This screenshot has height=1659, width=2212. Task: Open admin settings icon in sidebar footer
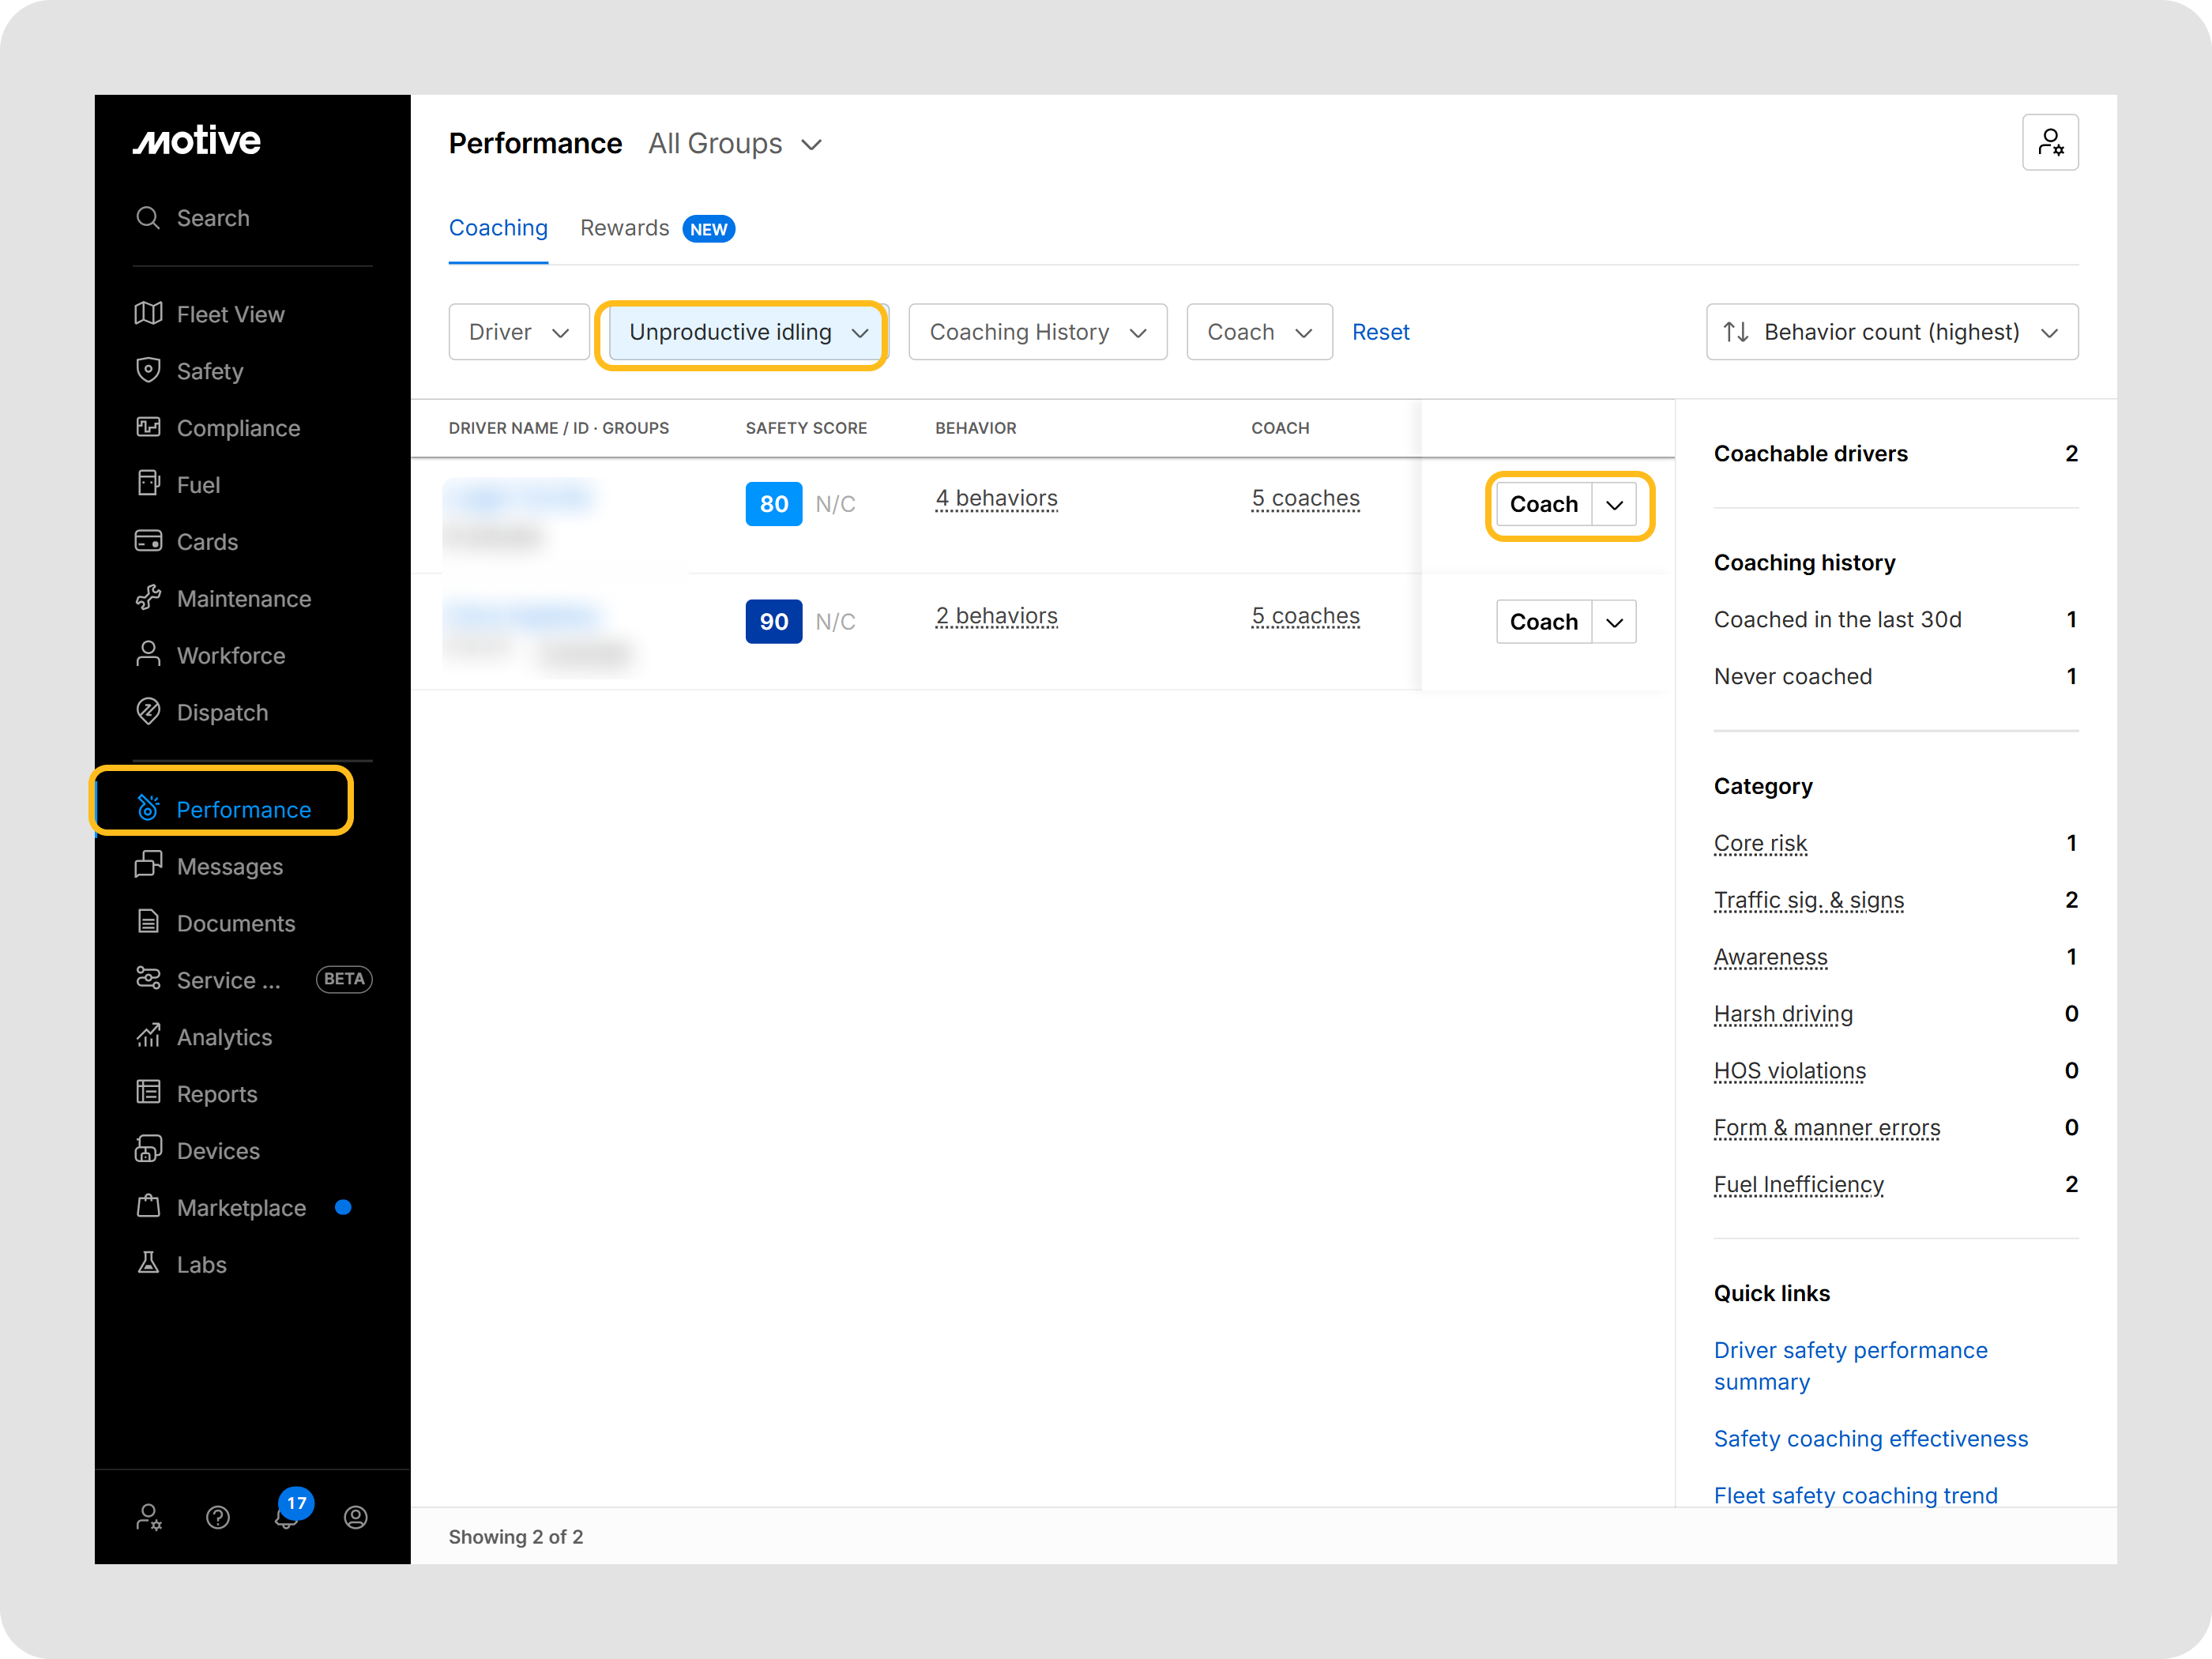coord(148,1517)
